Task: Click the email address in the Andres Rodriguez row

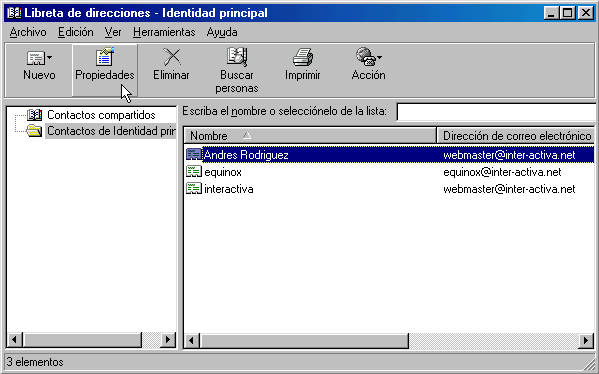Action: 509,155
